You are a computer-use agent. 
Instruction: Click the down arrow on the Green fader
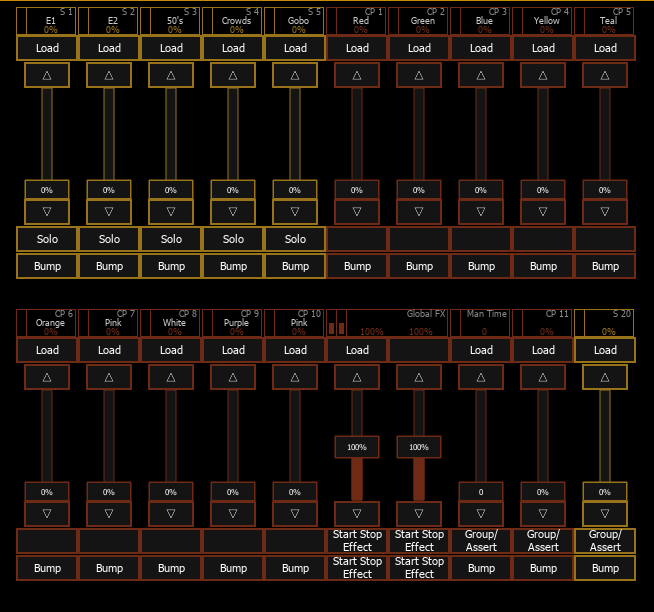tap(419, 212)
